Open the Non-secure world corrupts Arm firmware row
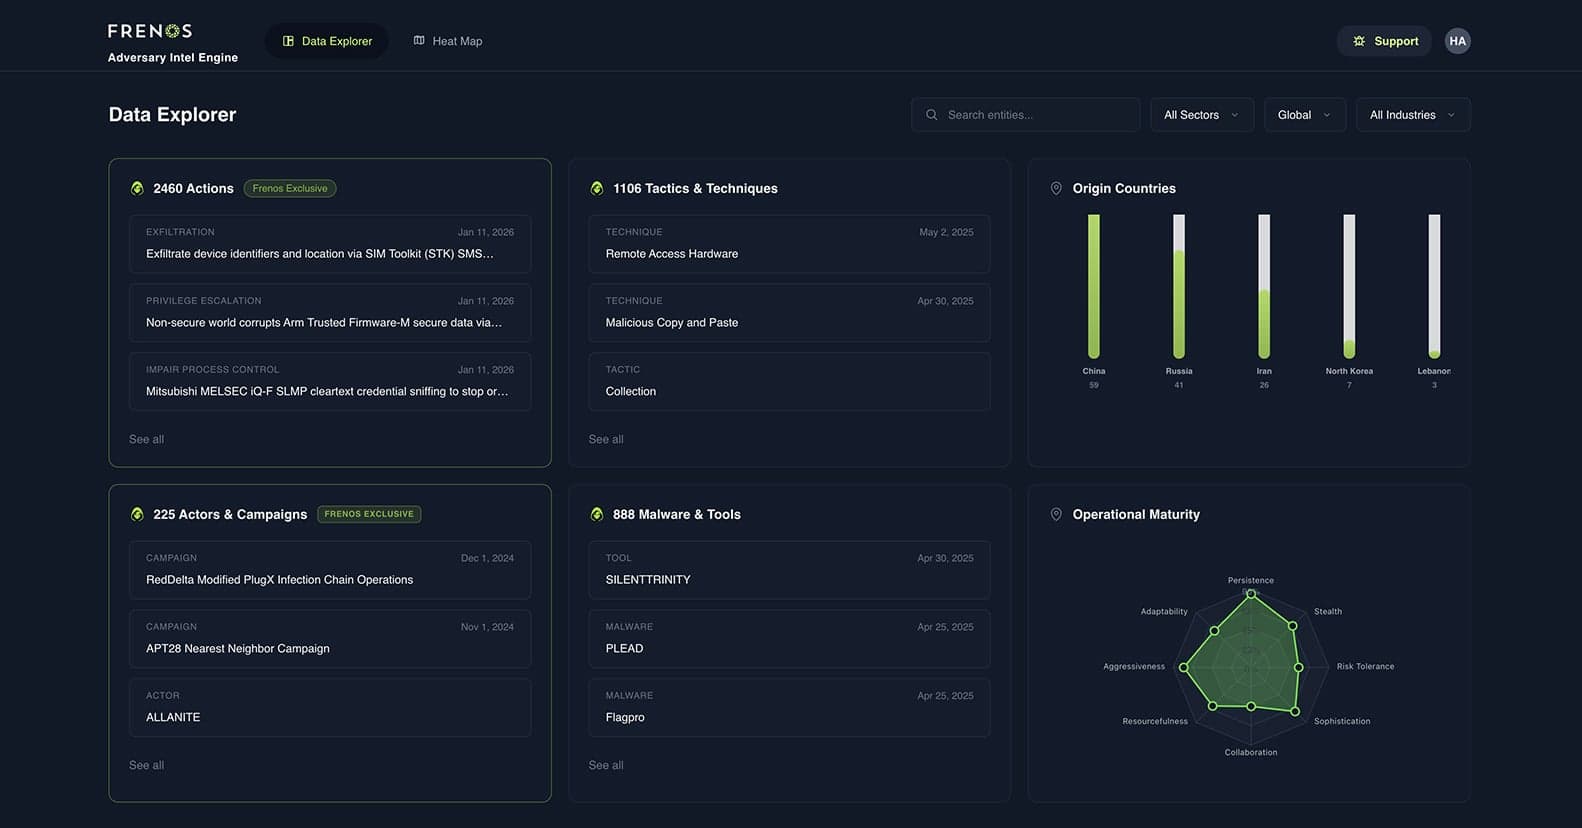The height and width of the screenshot is (828, 1582). (330, 313)
